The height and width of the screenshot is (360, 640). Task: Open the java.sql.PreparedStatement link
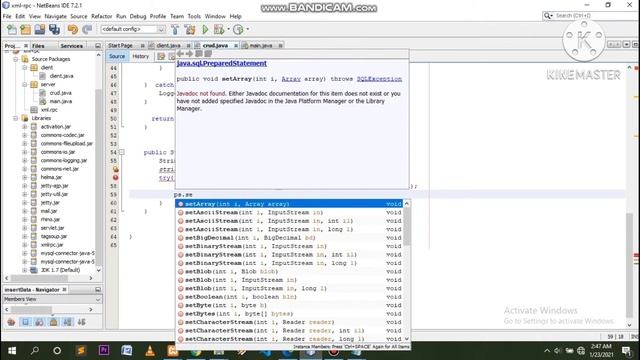click(222, 63)
